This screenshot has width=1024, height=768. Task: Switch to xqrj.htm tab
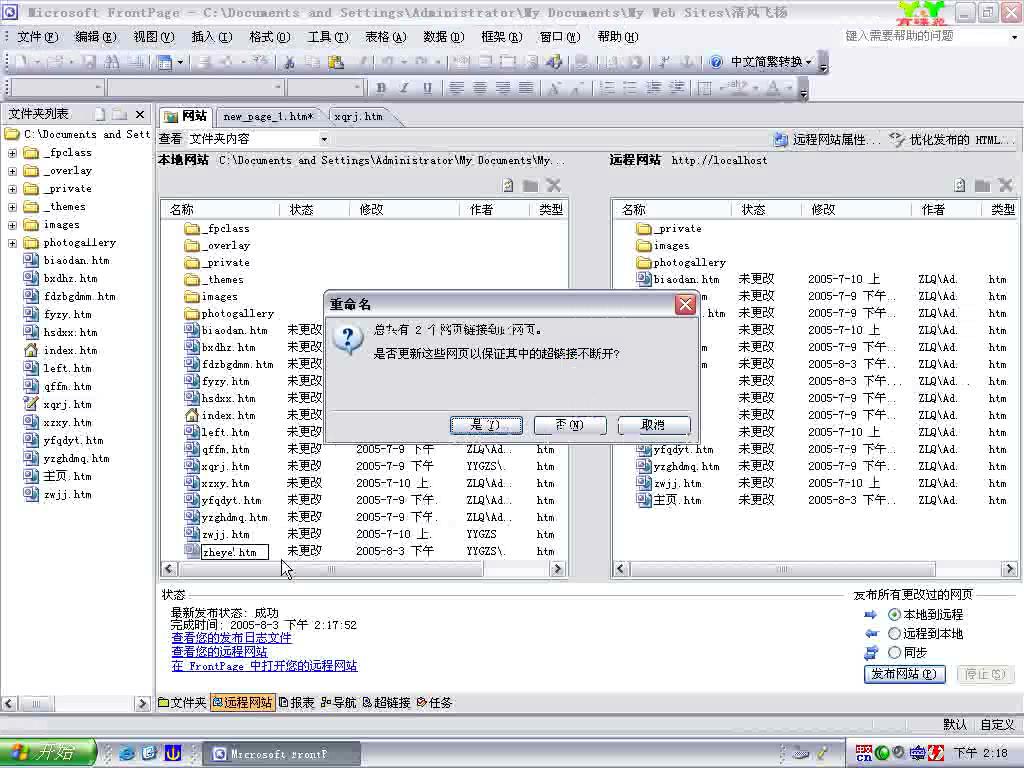pyautogui.click(x=359, y=116)
